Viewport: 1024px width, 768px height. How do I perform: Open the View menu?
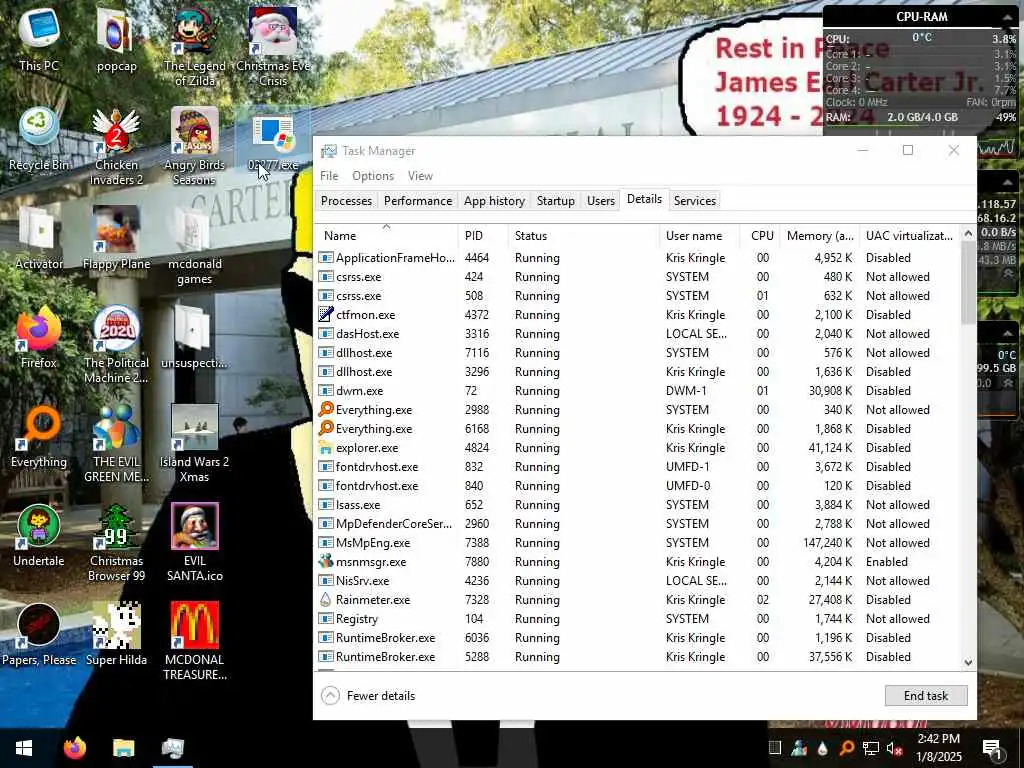pos(420,176)
